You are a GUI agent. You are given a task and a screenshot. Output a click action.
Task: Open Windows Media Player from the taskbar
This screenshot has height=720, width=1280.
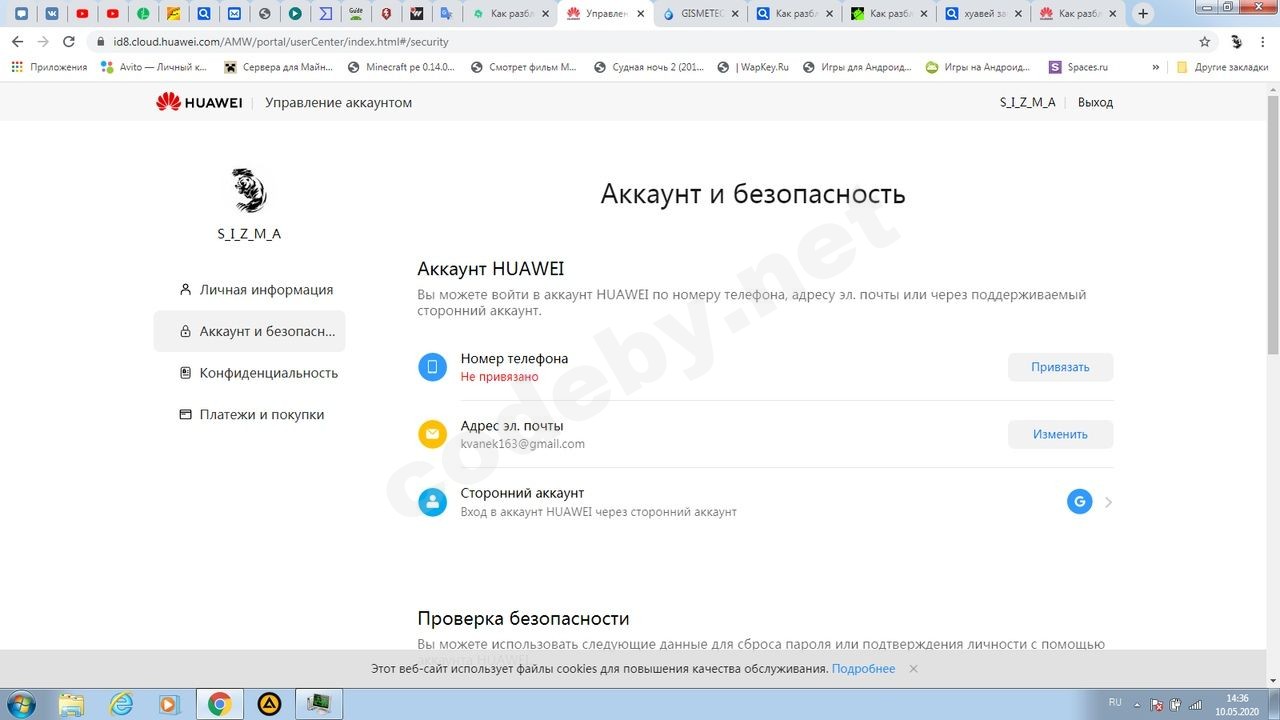coord(169,704)
